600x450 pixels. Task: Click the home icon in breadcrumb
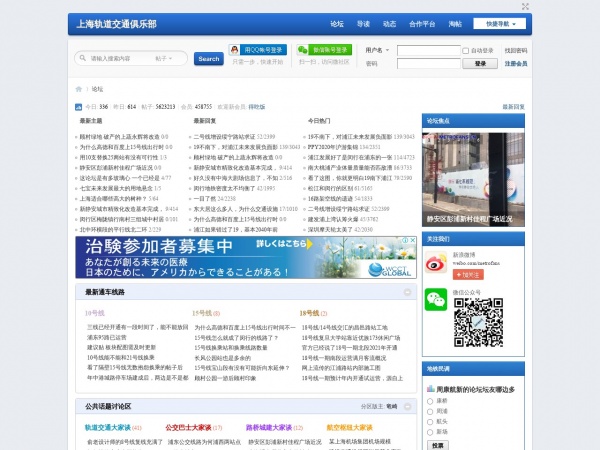point(80,88)
